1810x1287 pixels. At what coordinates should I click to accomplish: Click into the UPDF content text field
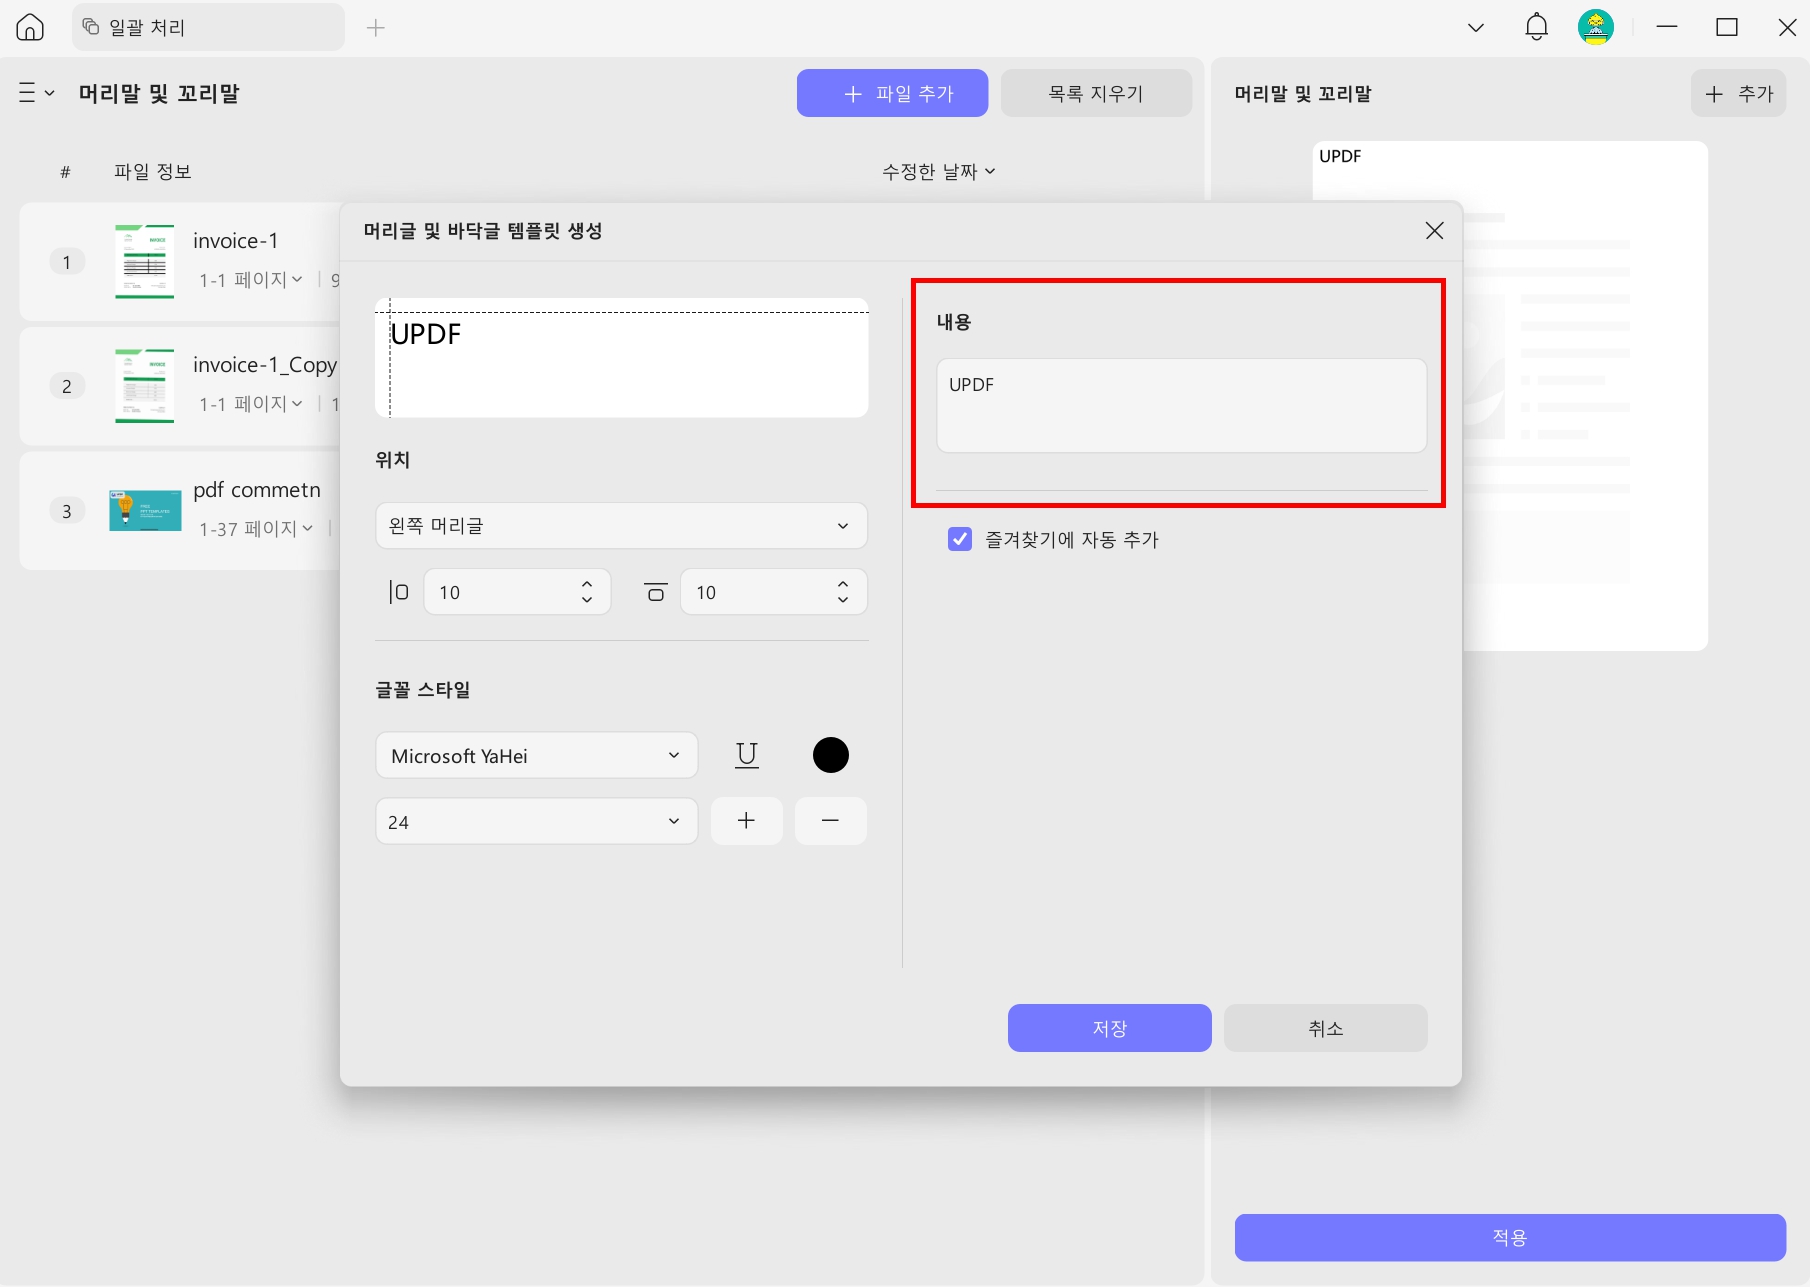click(1181, 405)
